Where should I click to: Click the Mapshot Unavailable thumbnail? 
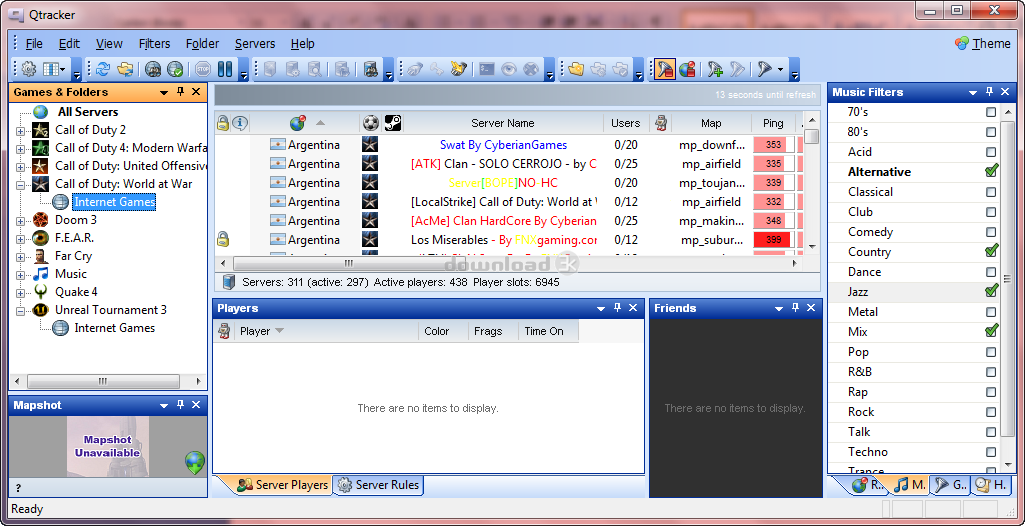[108, 446]
